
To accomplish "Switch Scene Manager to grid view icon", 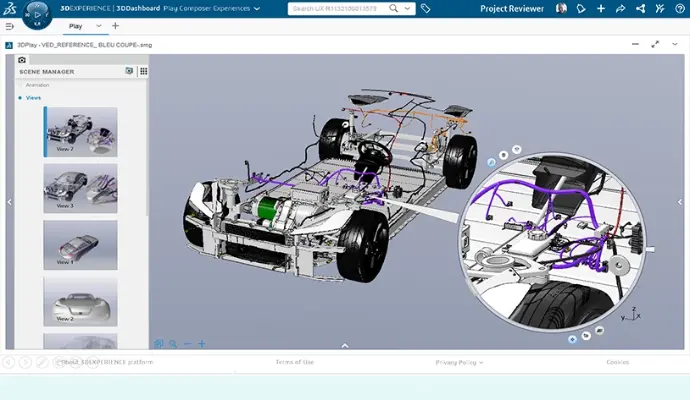I will (x=143, y=71).
